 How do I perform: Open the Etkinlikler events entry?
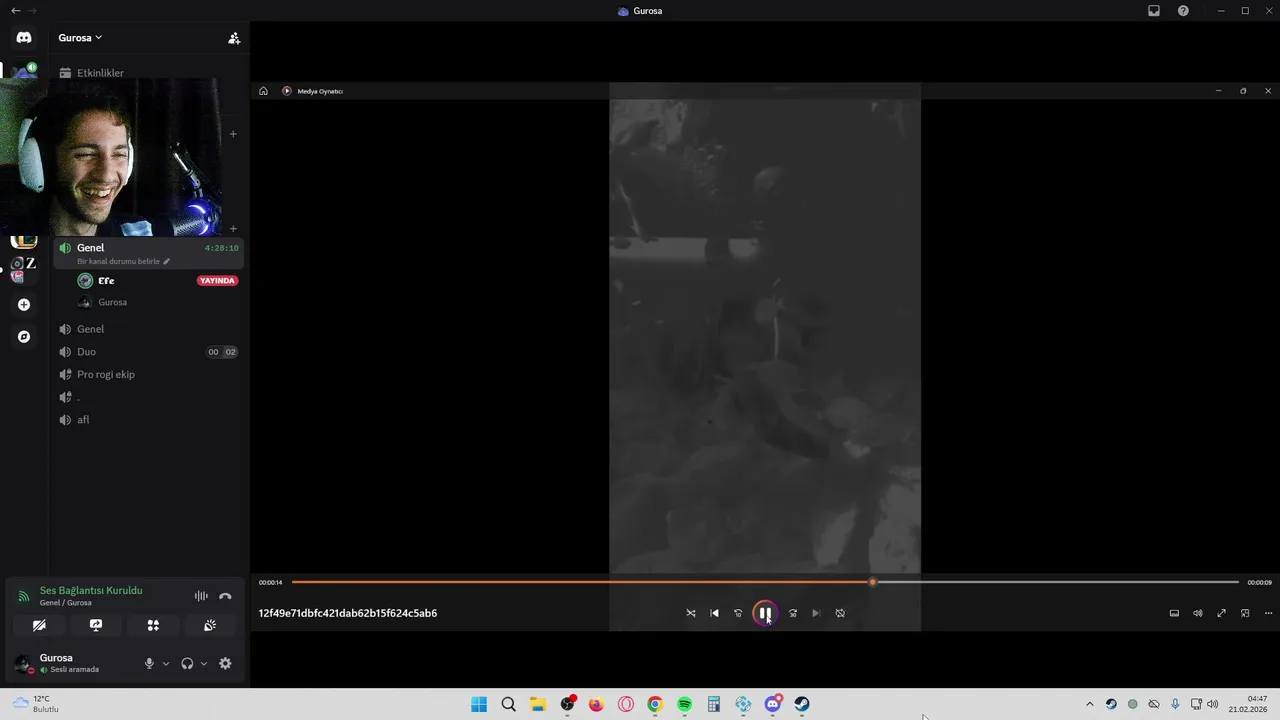tap(100, 73)
